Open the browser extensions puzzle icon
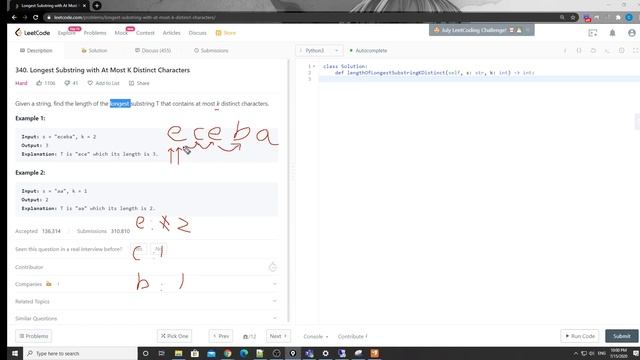 pyautogui.click(x=618, y=18)
